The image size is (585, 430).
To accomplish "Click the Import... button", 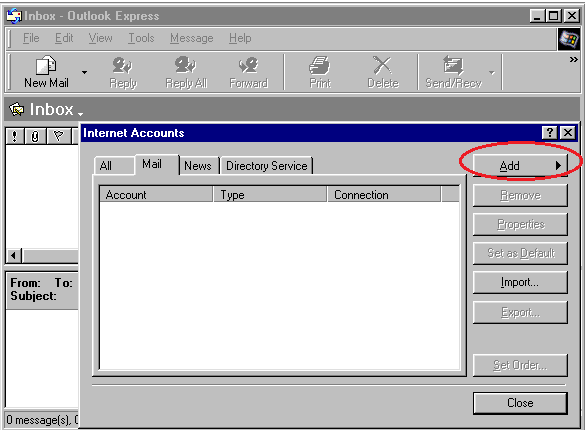I will (520, 282).
